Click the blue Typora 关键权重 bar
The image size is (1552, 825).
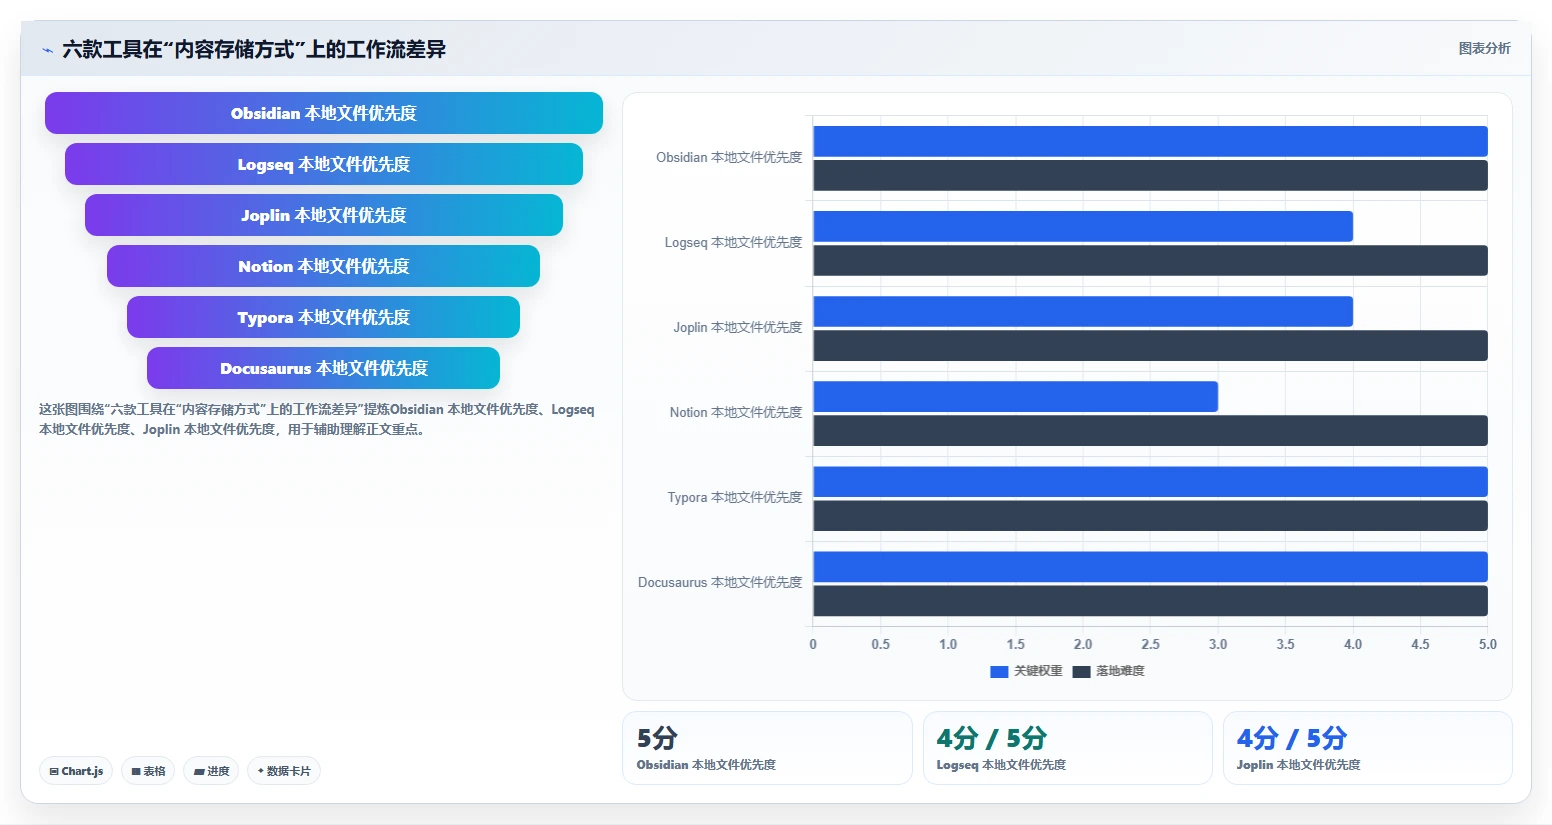pos(1150,481)
